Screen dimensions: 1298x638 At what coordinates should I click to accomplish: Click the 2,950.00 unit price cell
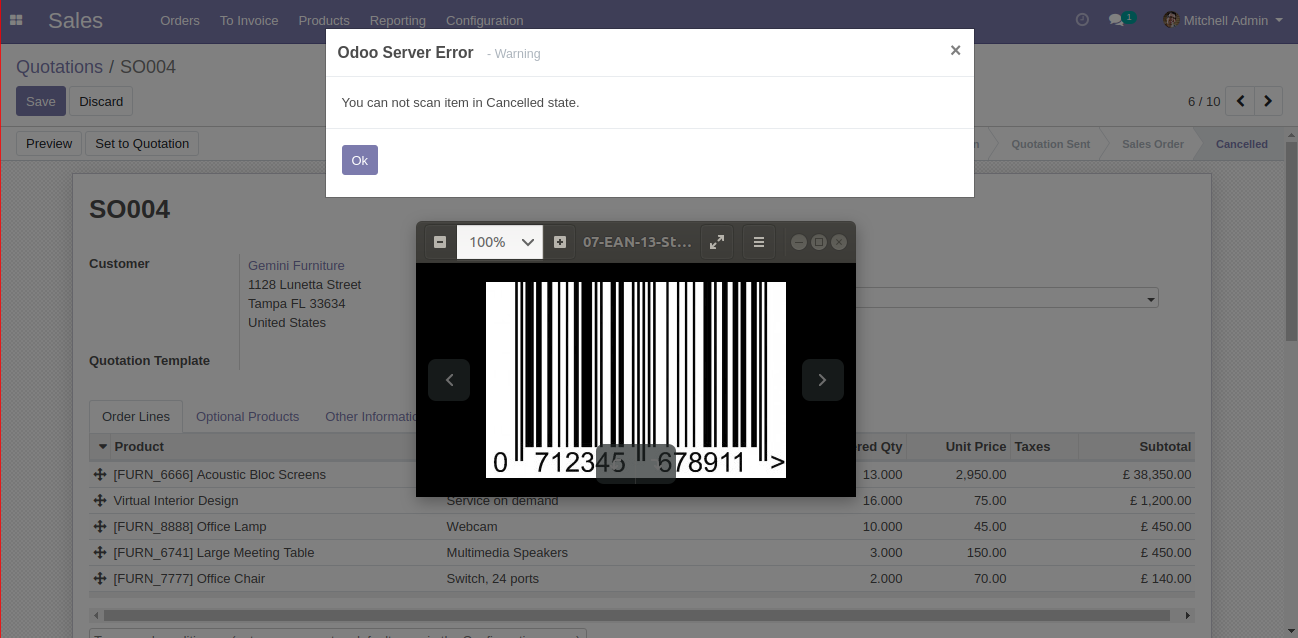pos(959,475)
